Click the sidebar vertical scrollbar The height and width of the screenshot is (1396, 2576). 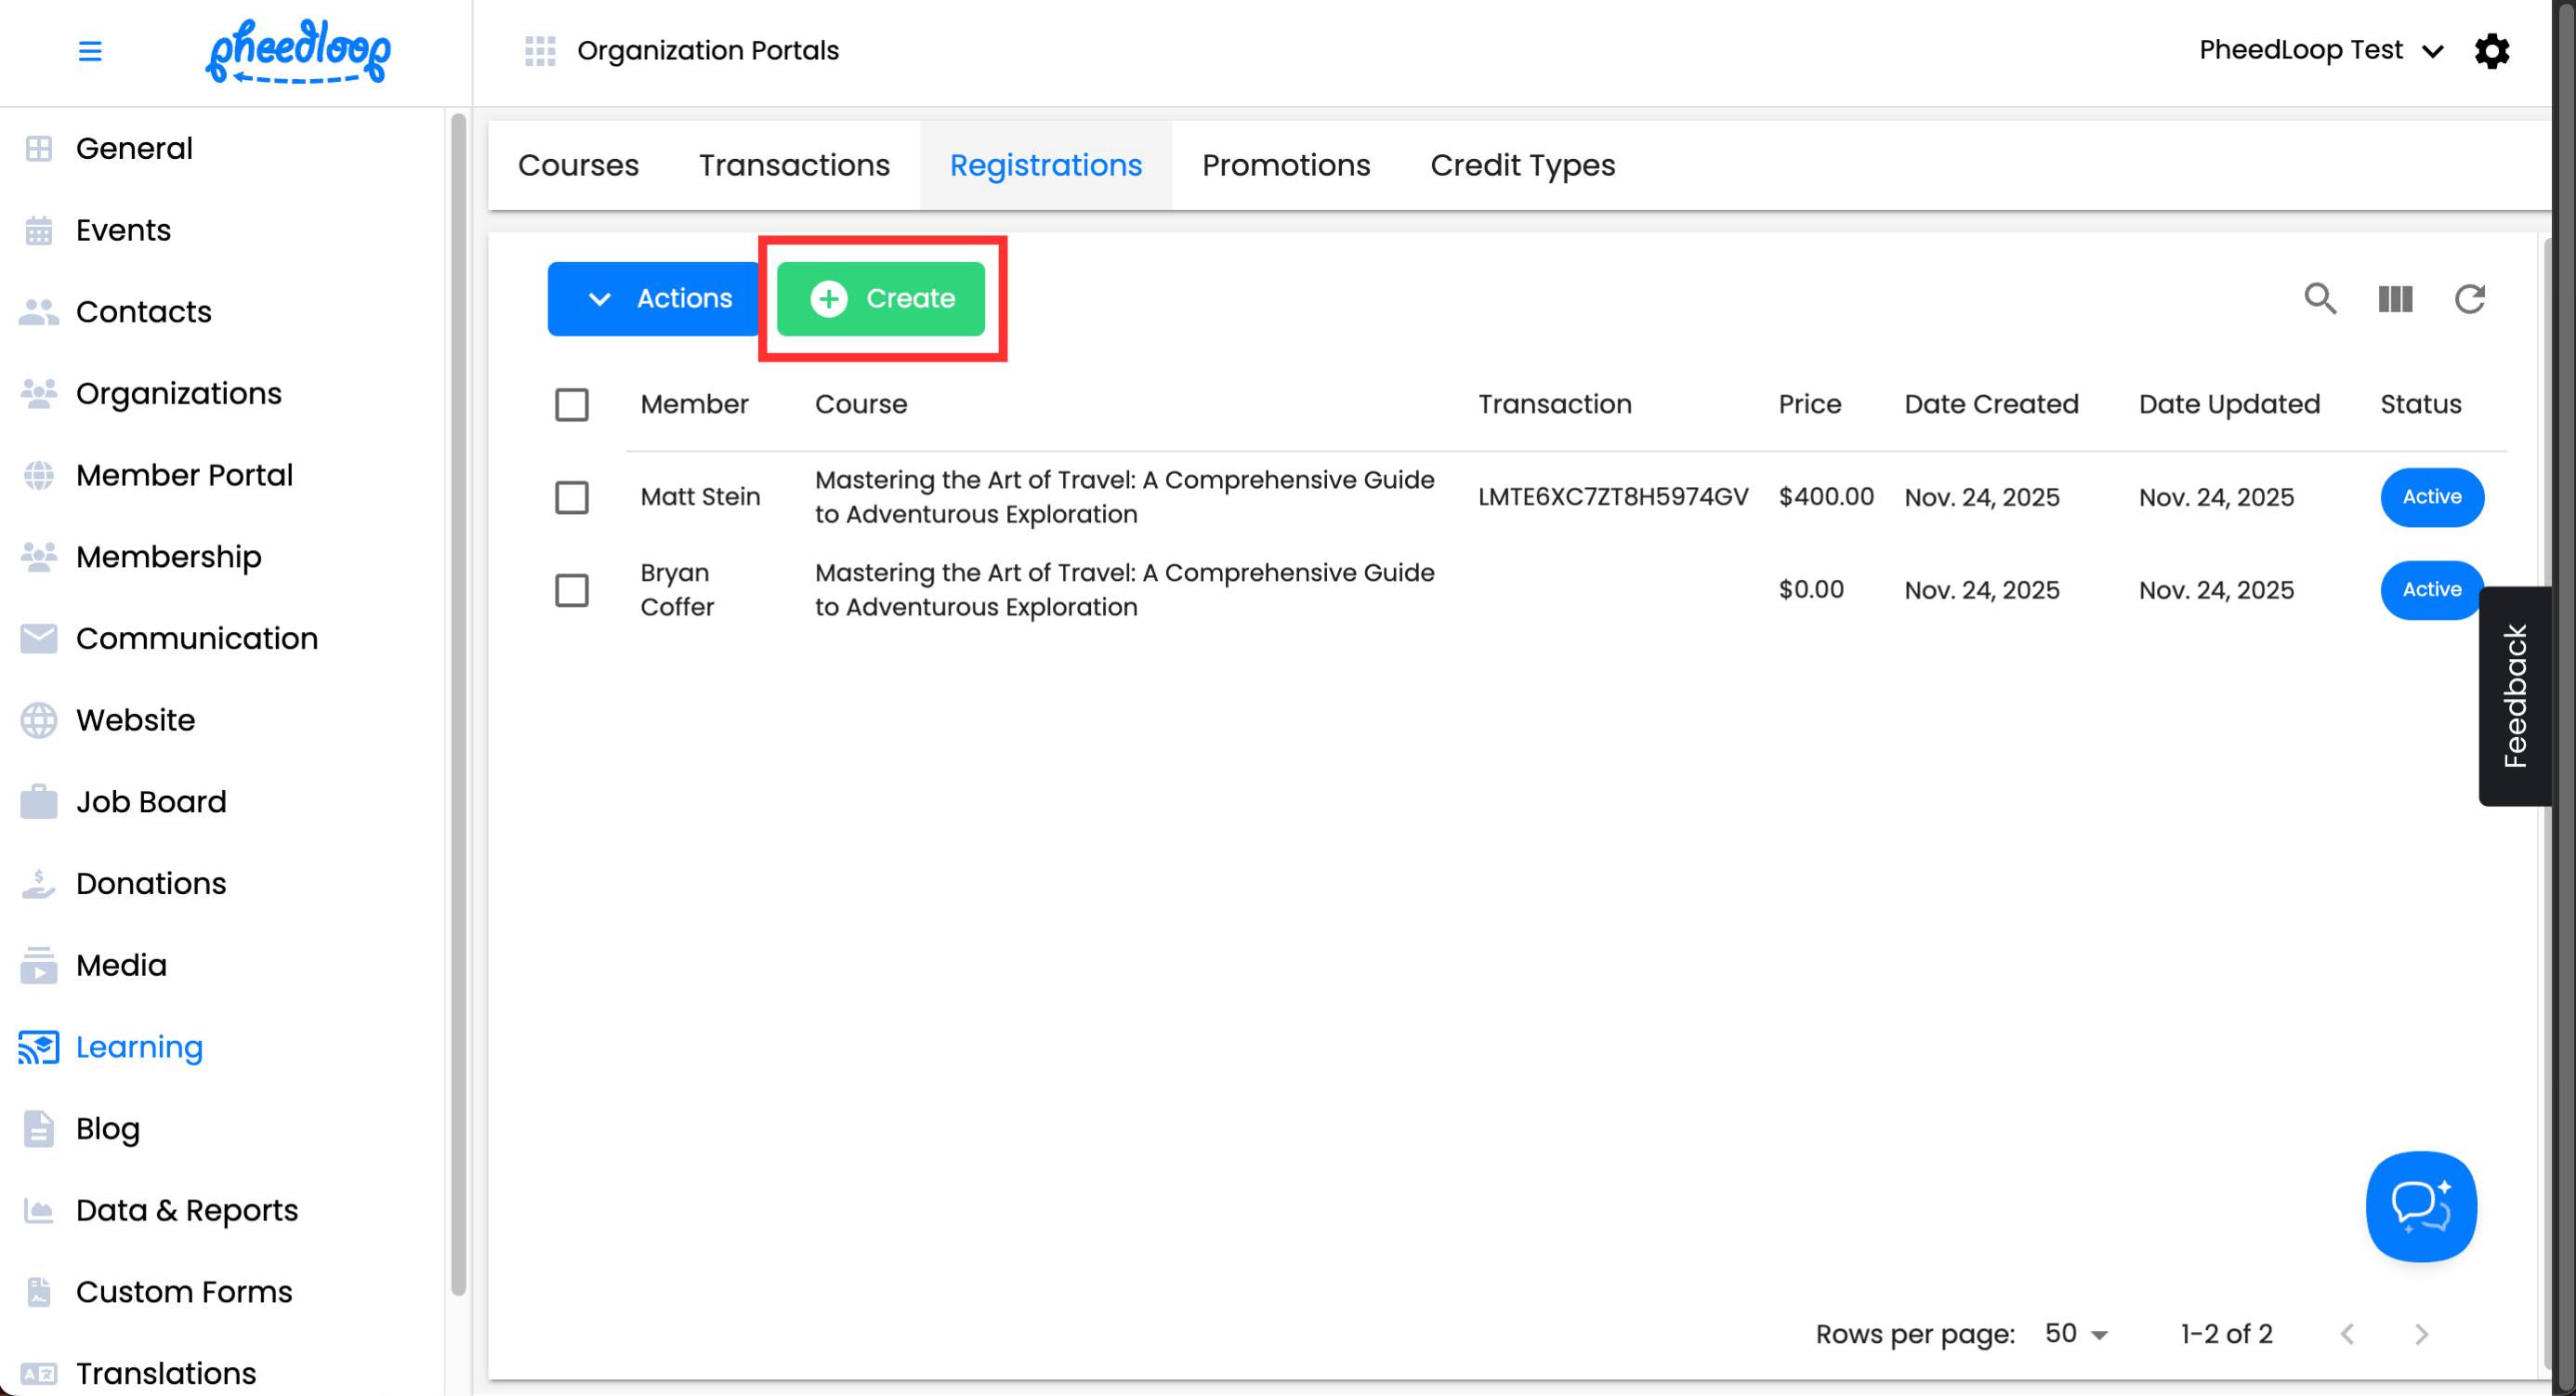tap(458, 700)
